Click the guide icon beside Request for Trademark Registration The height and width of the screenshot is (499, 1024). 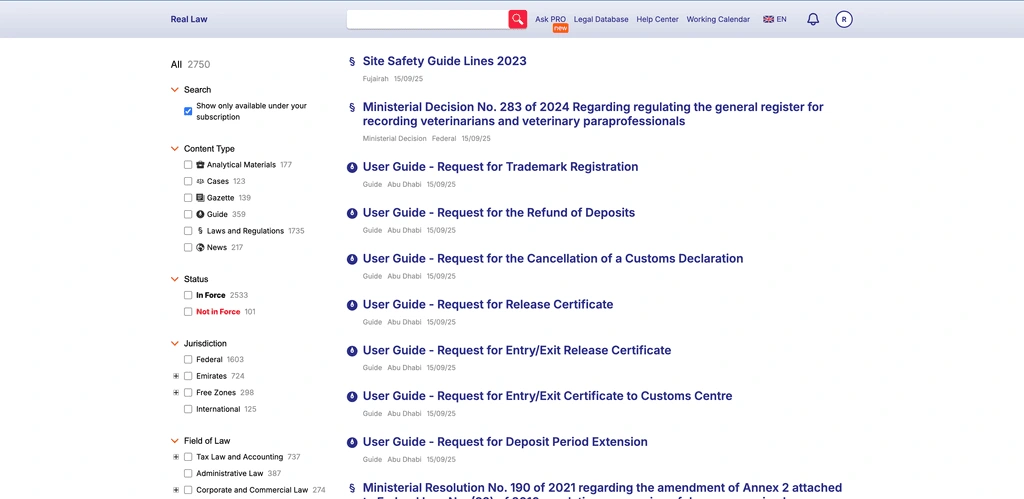352,167
